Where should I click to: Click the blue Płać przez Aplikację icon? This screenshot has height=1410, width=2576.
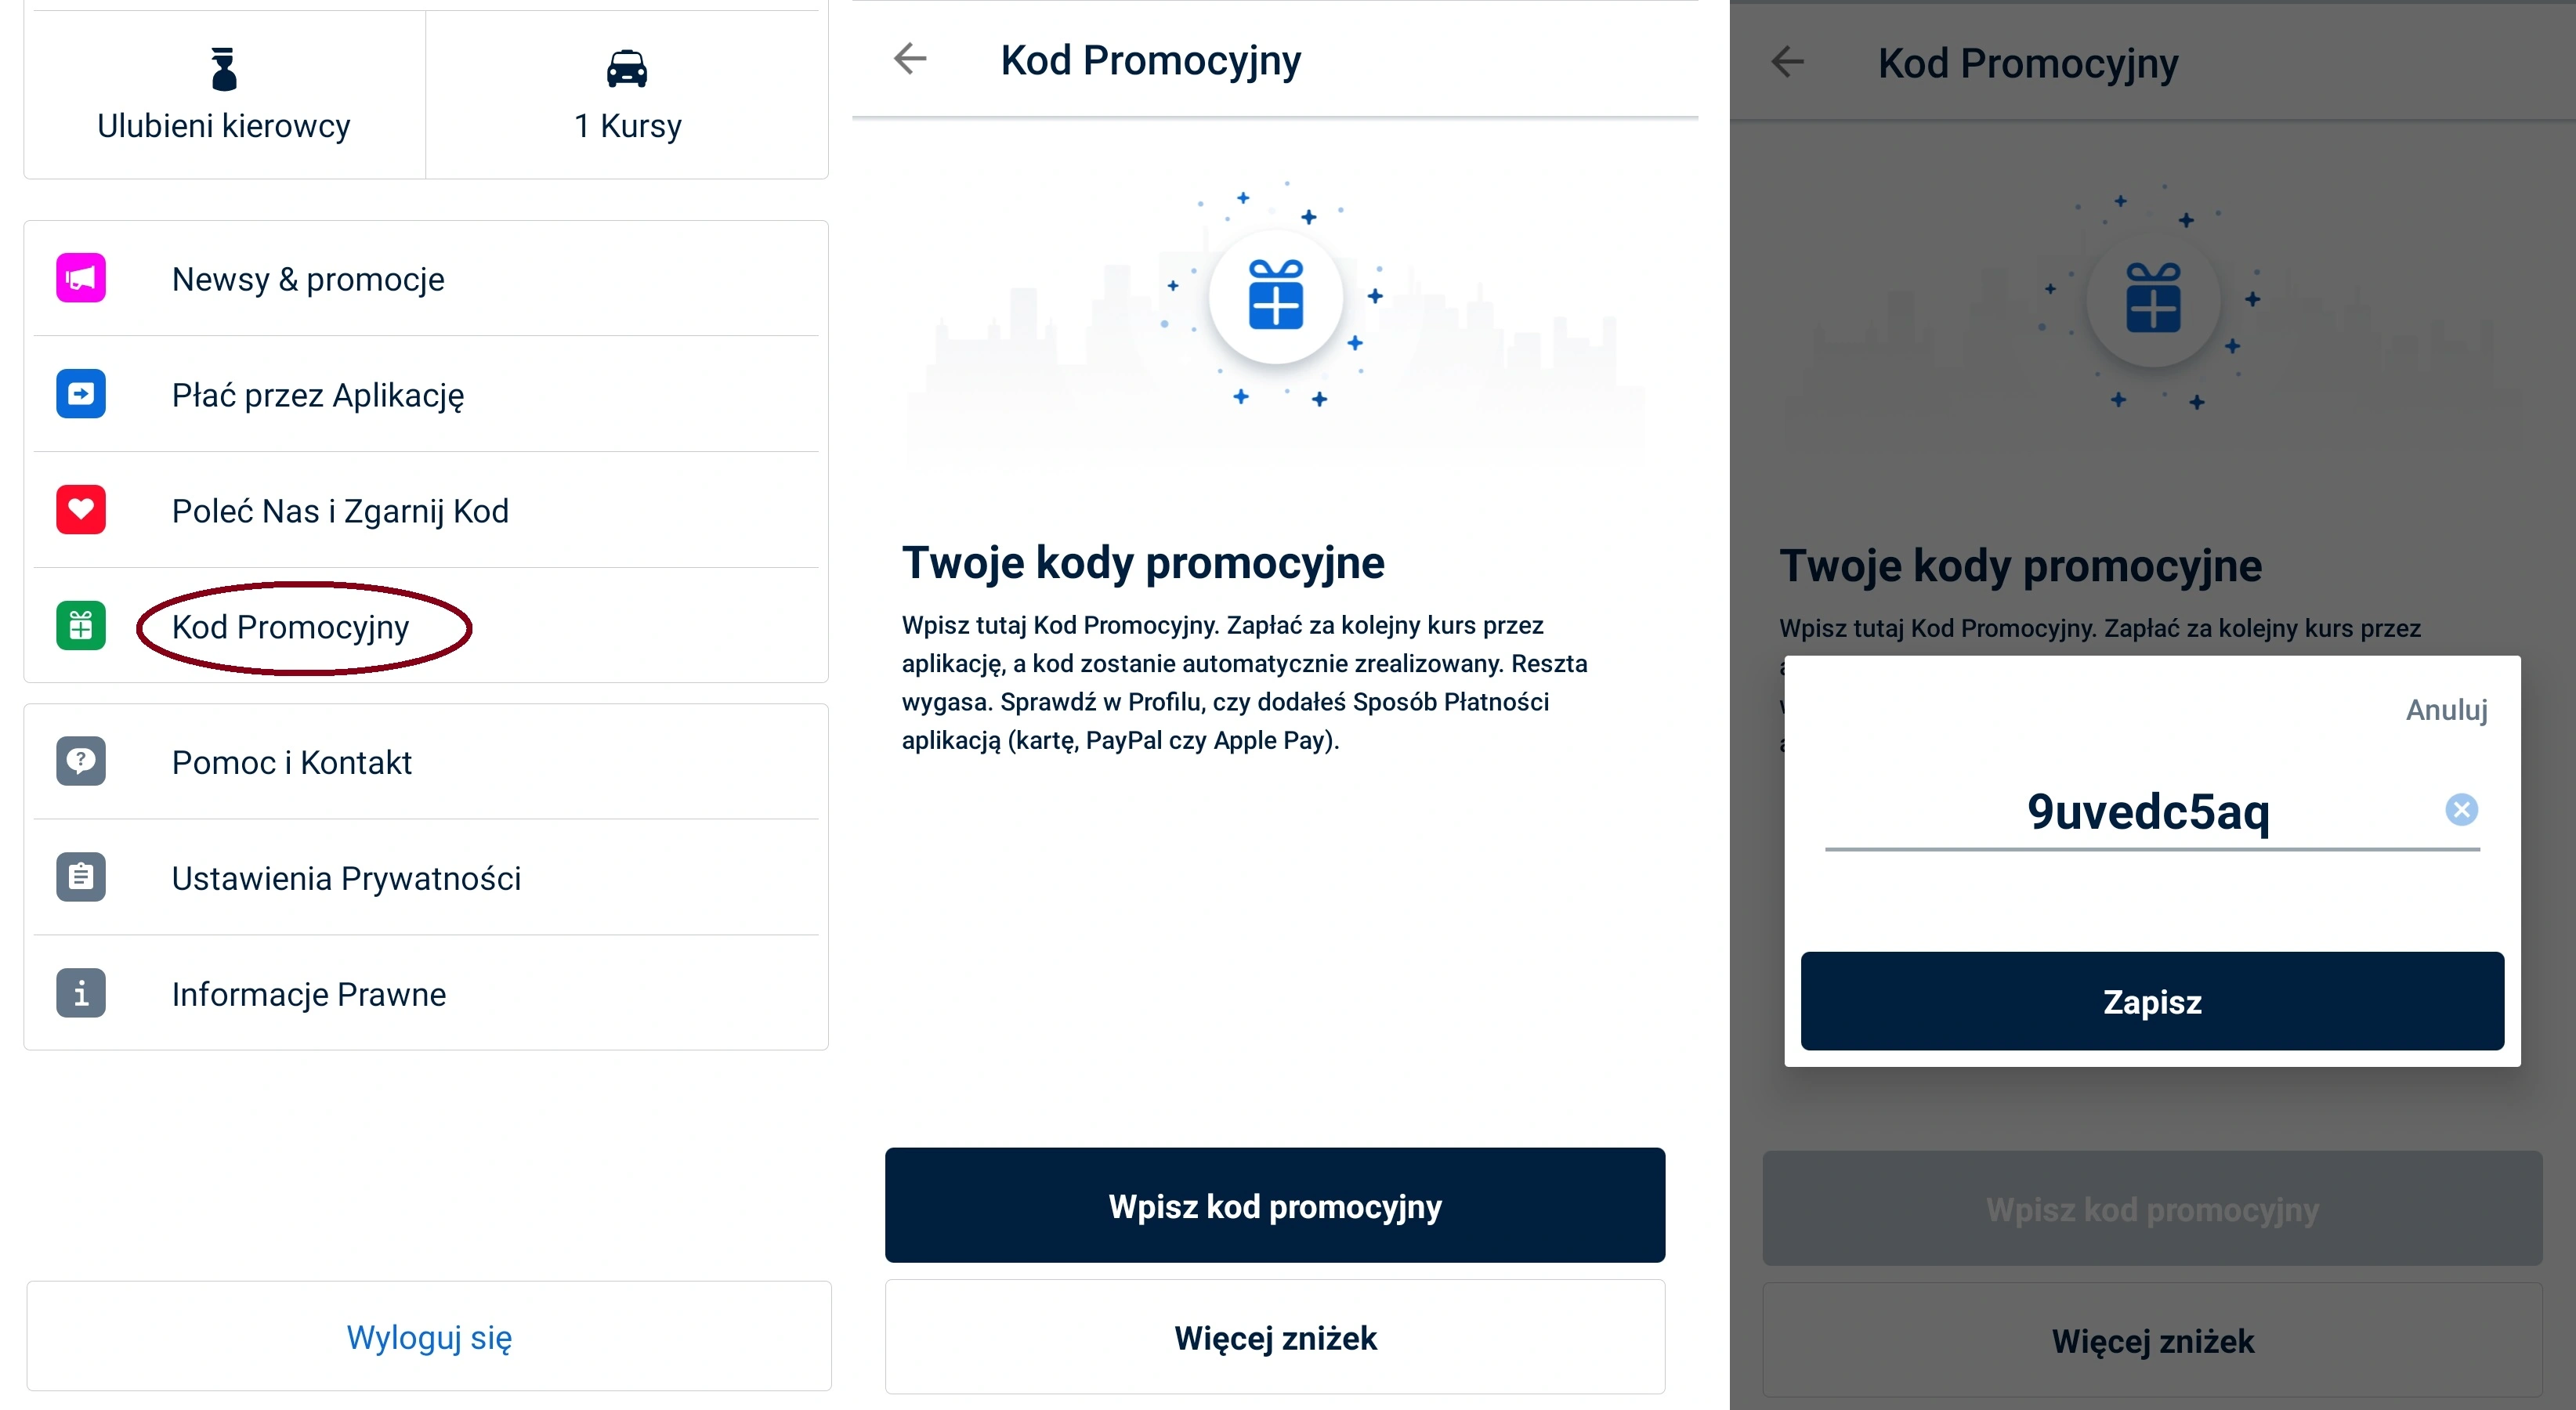(81, 394)
